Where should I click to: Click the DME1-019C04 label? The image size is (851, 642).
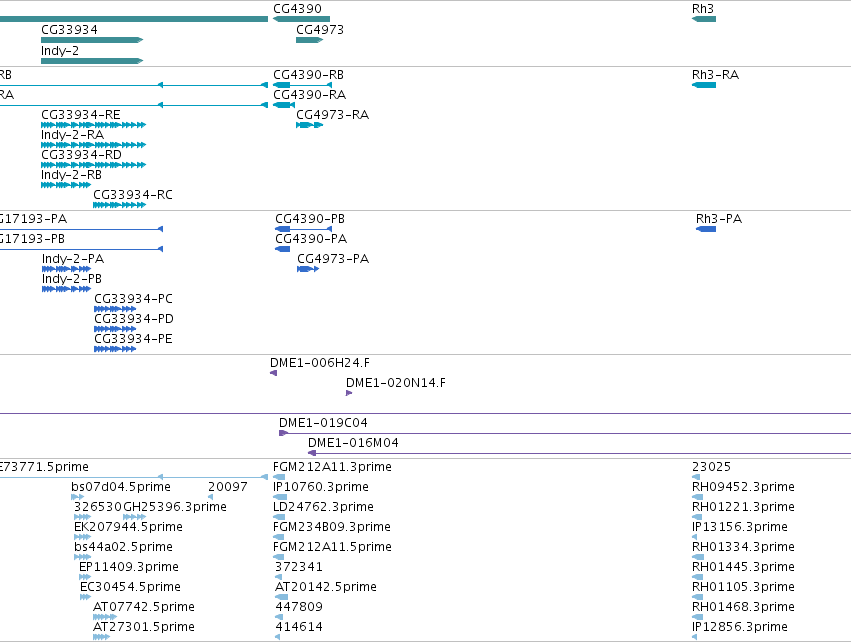[x=323, y=423]
